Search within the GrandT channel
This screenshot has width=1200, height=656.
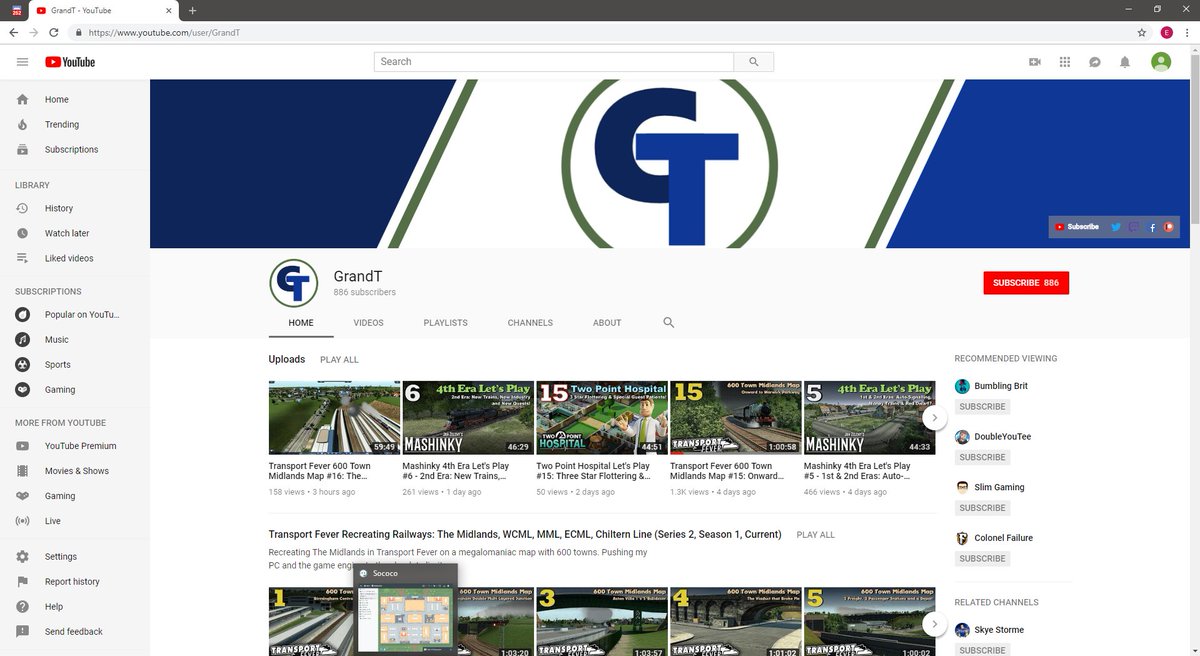[669, 323]
